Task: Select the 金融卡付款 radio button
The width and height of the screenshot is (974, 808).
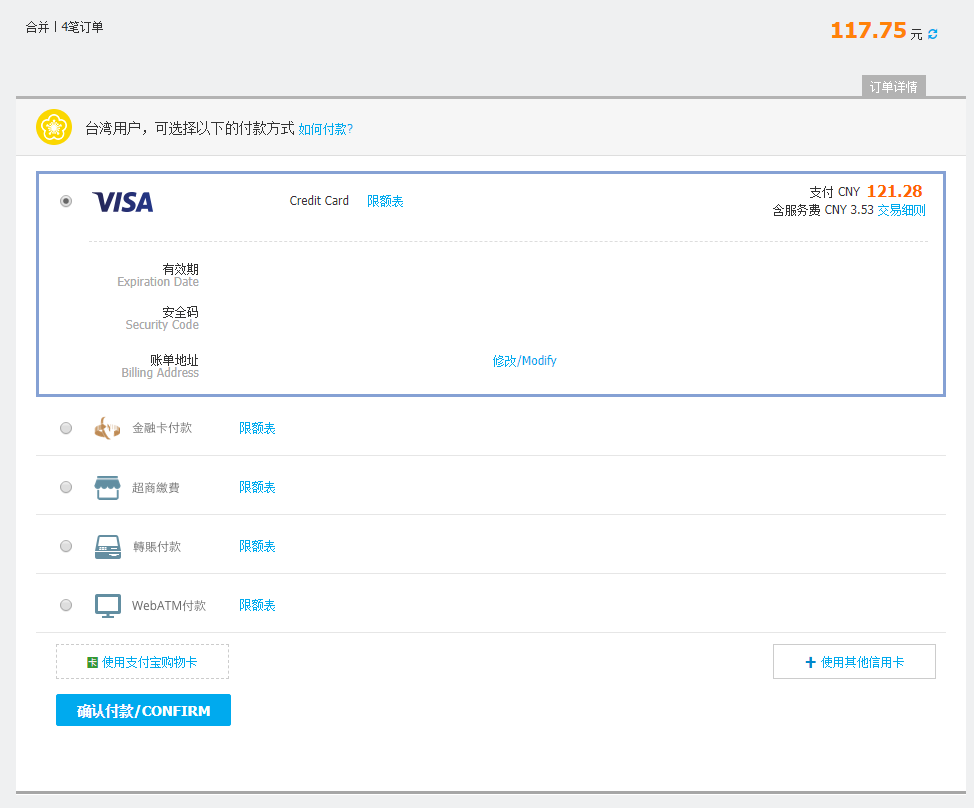Action: click(66, 428)
